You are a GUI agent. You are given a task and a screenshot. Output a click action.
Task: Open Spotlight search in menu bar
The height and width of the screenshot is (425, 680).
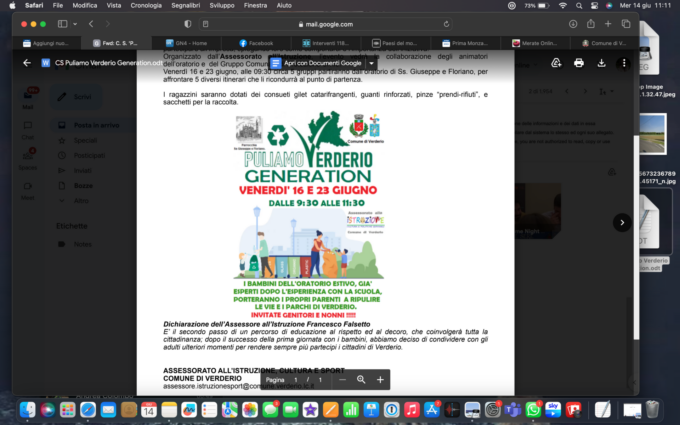[579, 6]
